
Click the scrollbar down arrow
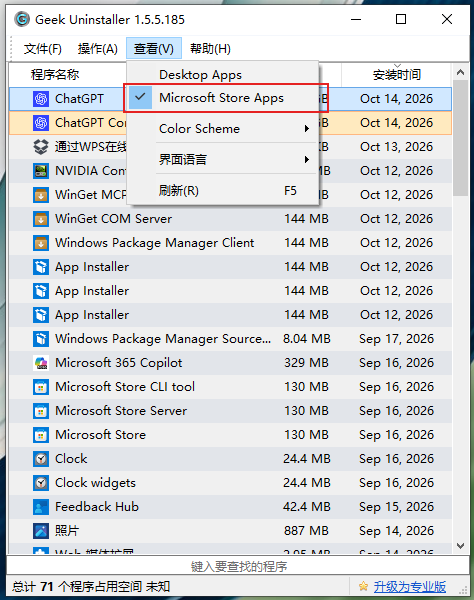pos(461,545)
